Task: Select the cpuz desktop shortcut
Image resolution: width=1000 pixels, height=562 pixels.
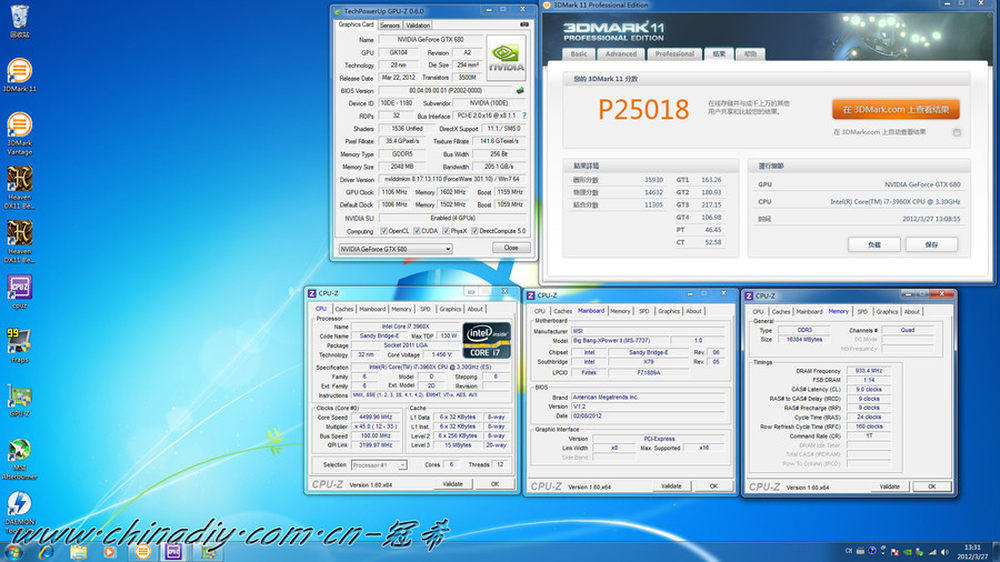Action: tap(19, 292)
